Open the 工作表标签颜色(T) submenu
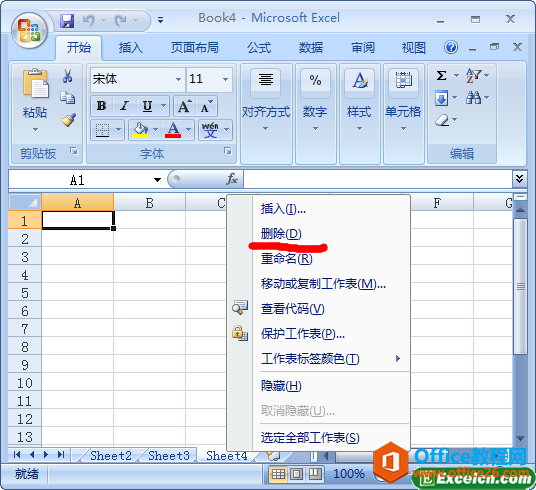 coord(319,359)
